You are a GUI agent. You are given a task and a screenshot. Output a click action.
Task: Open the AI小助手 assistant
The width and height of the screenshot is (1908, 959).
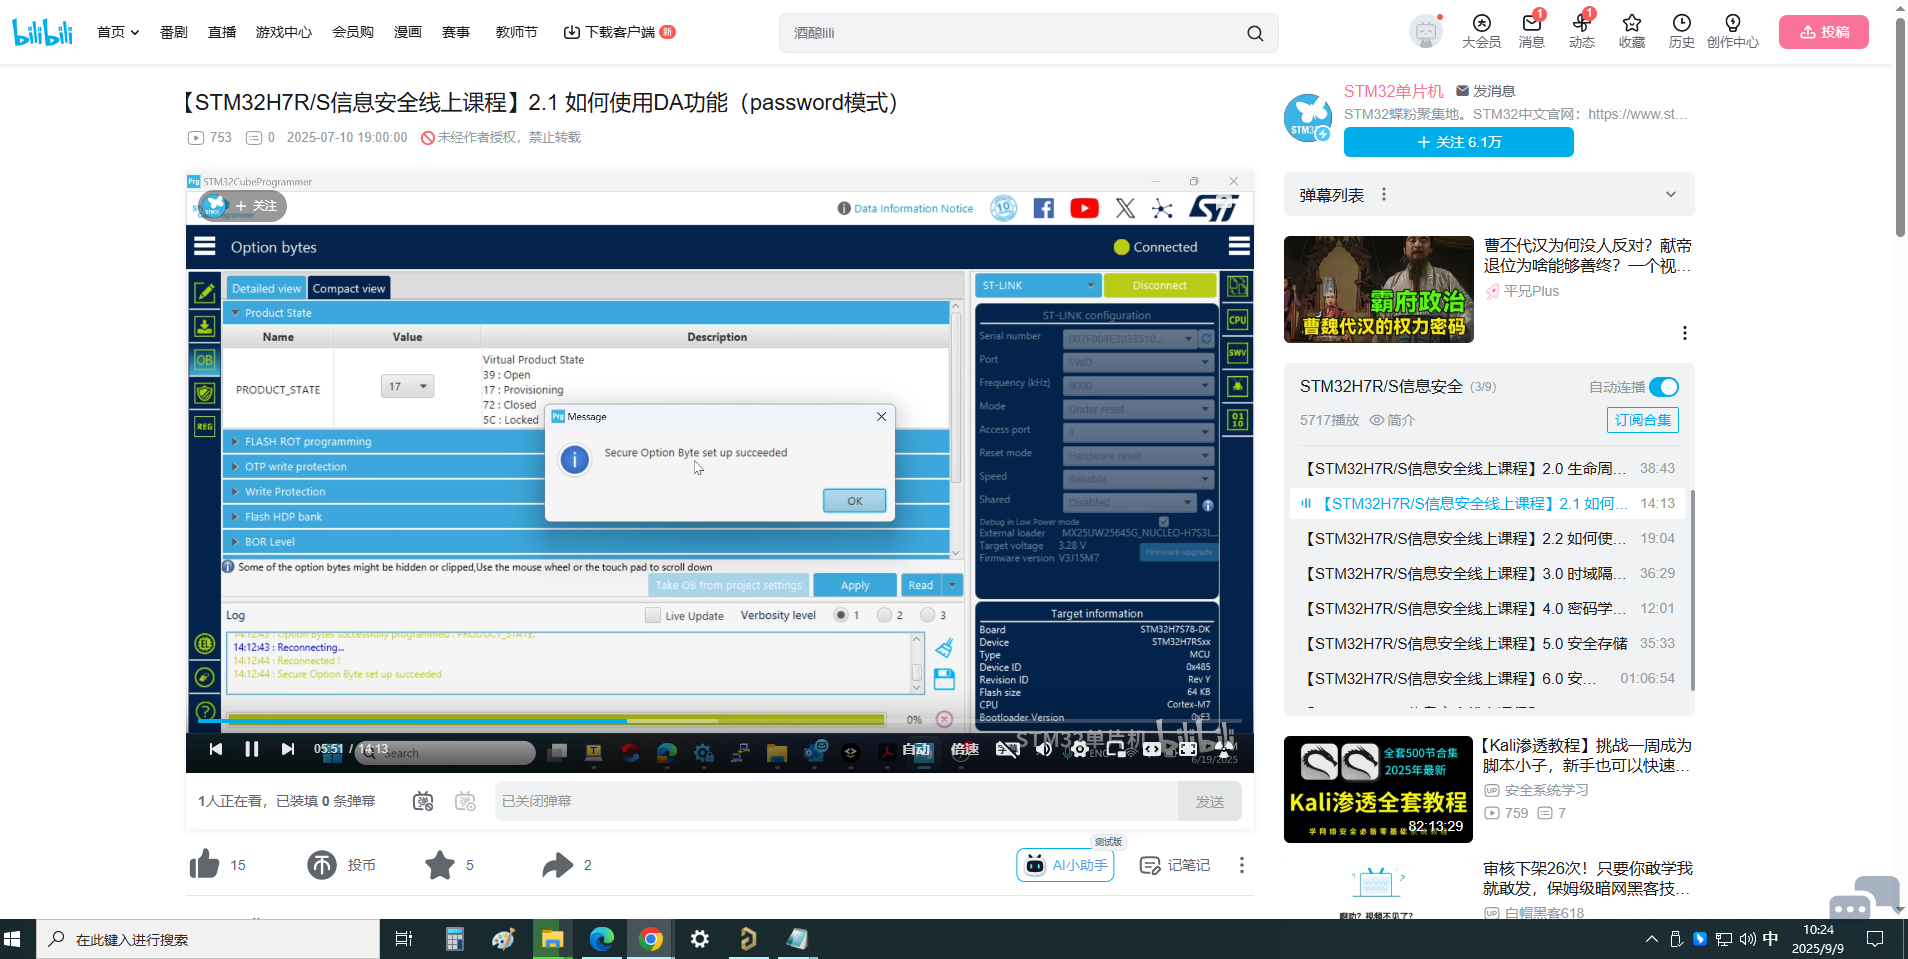point(1065,865)
